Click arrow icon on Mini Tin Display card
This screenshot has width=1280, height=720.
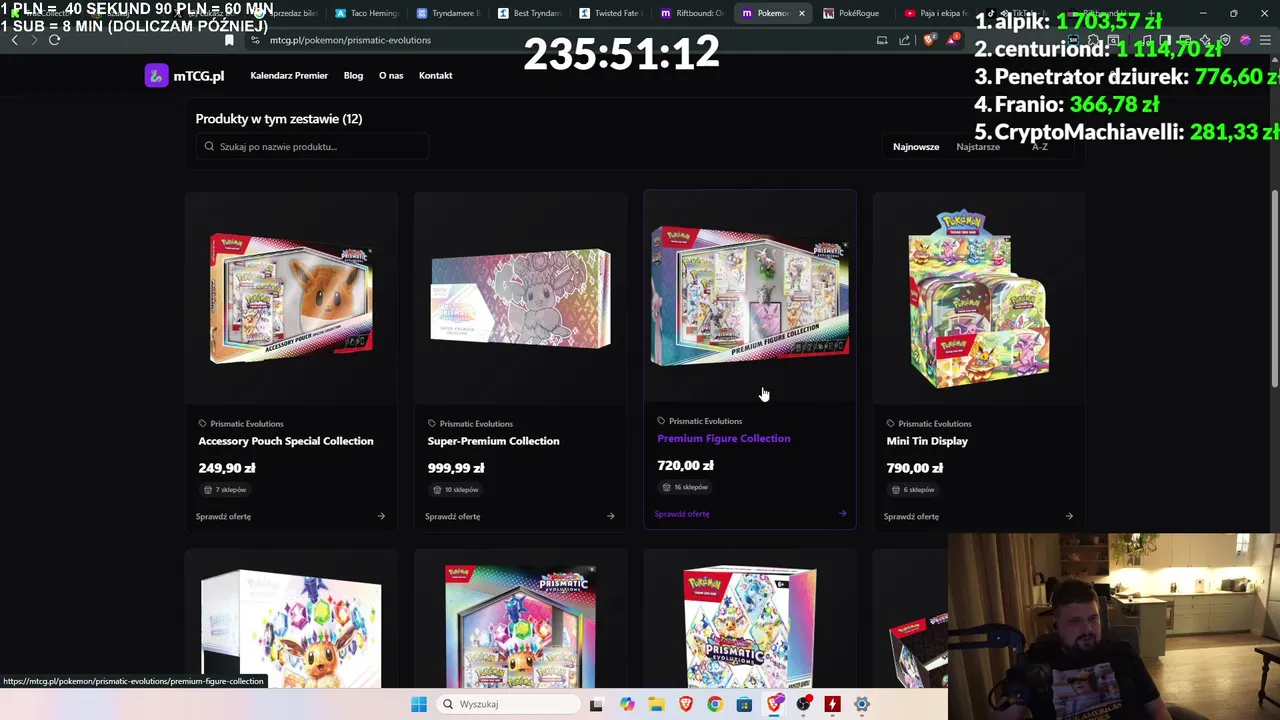pyautogui.click(x=1069, y=517)
